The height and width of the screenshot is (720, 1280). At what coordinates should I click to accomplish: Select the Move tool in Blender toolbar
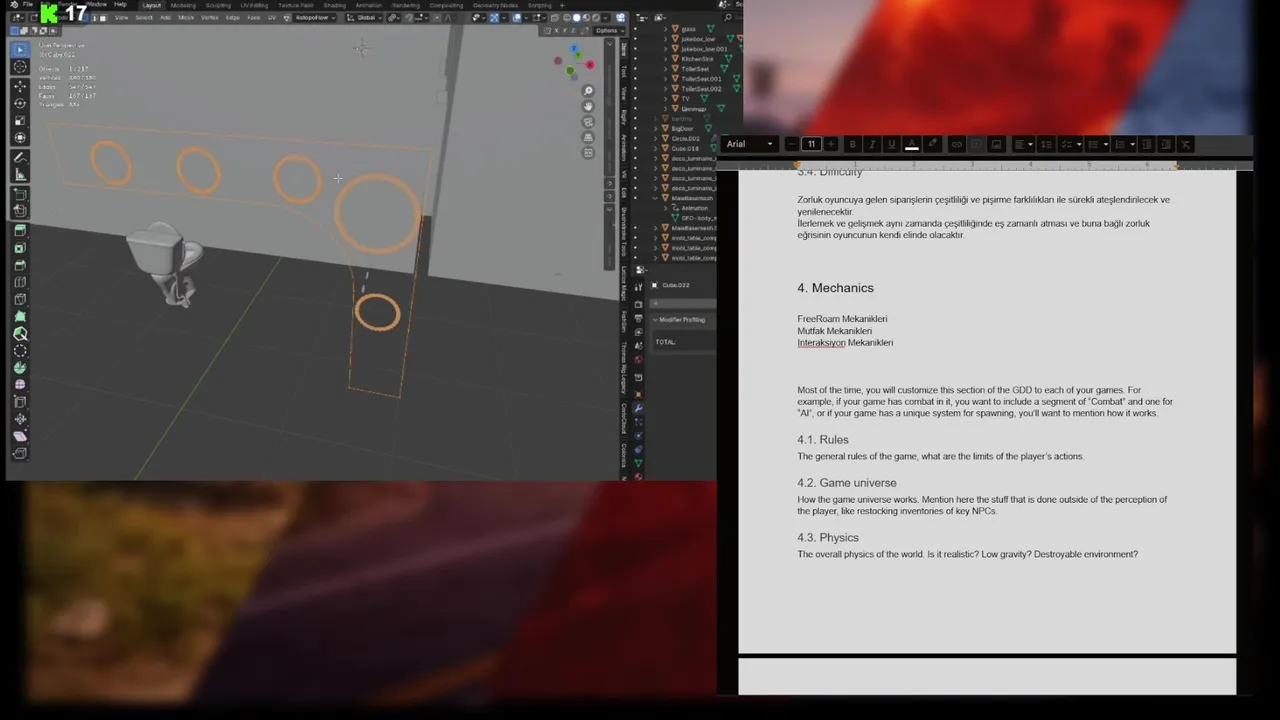point(19,85)
